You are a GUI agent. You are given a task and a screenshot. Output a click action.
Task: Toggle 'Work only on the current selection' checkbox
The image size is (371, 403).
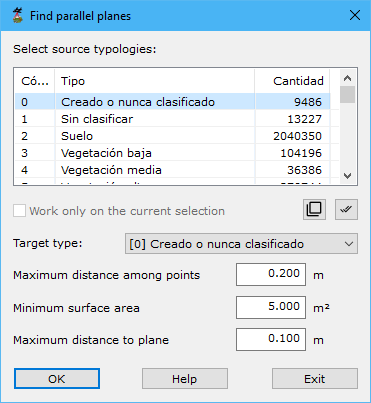tap(19, 211)
